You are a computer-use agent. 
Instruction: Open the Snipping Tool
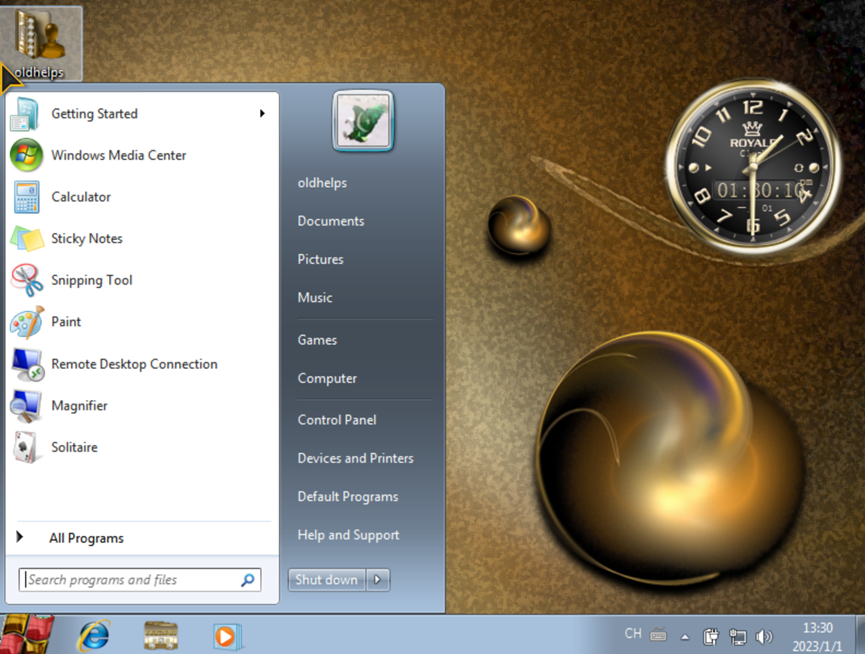[x=91, y=280]
